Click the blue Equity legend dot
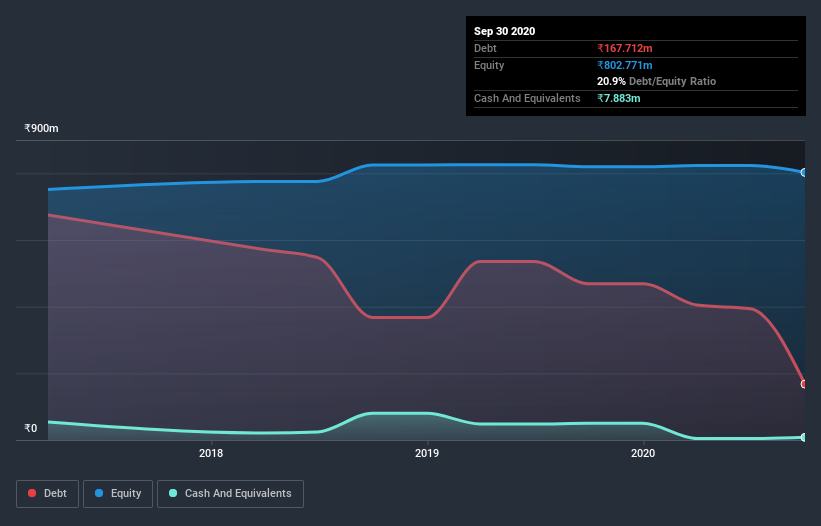This screenshot has height=526, width=821. [x=99, y=493]
